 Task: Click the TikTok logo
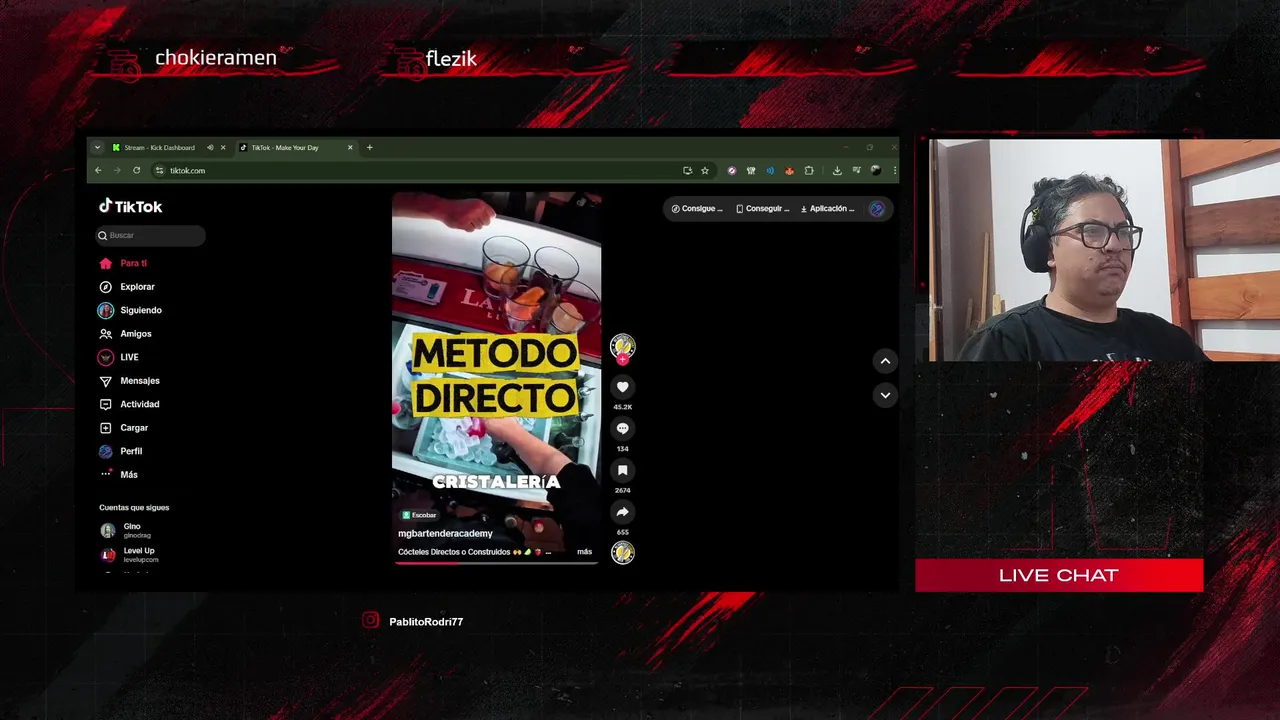pos(130,206)
